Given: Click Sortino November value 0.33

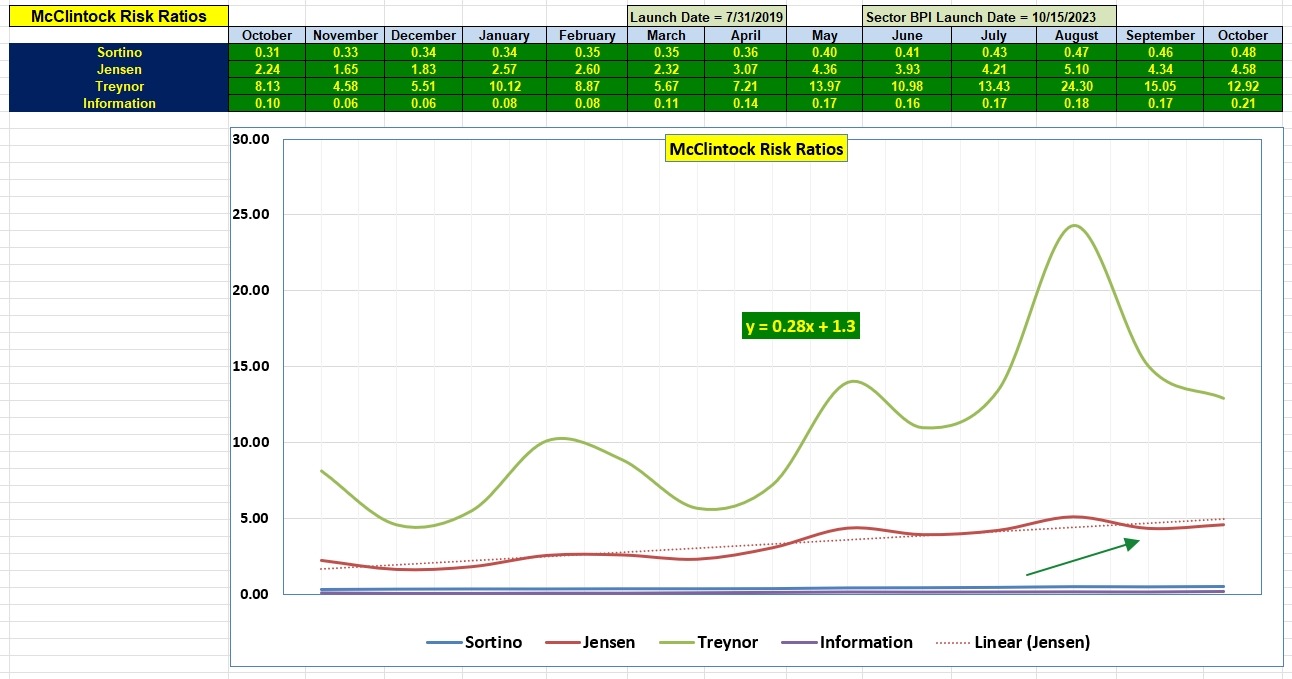Looking at the screenshot, I should point(345,52).
